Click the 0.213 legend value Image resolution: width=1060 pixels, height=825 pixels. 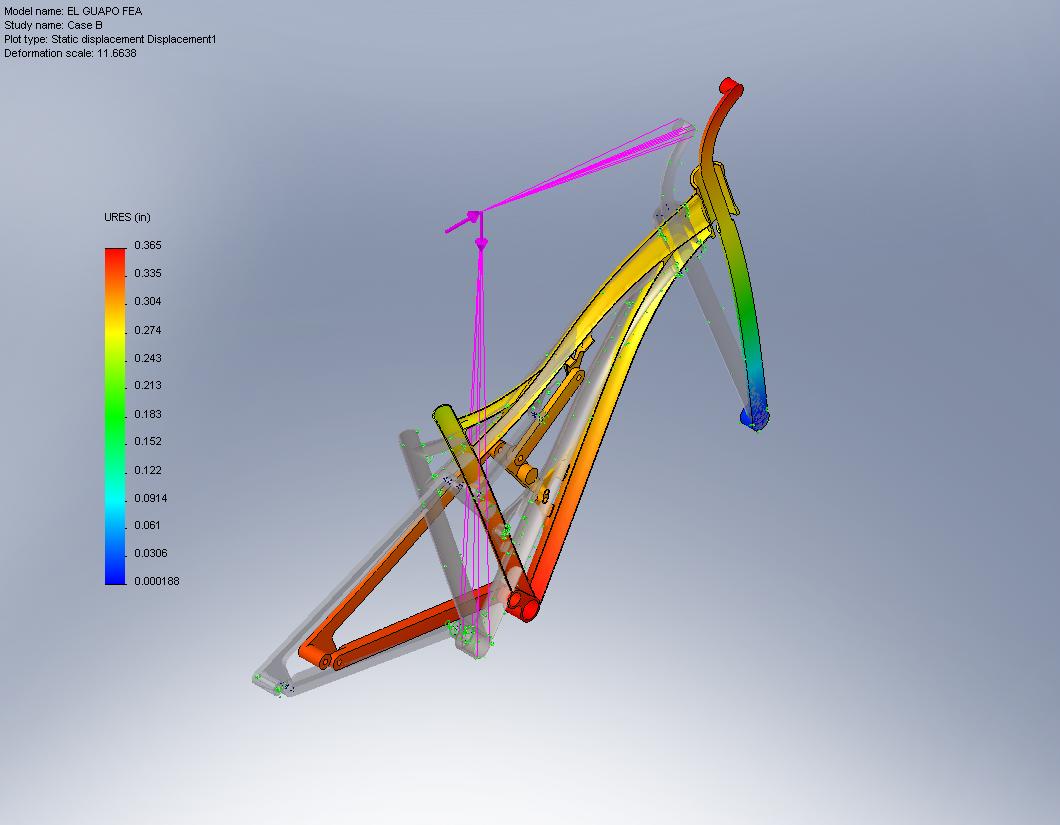click(147, 385)
